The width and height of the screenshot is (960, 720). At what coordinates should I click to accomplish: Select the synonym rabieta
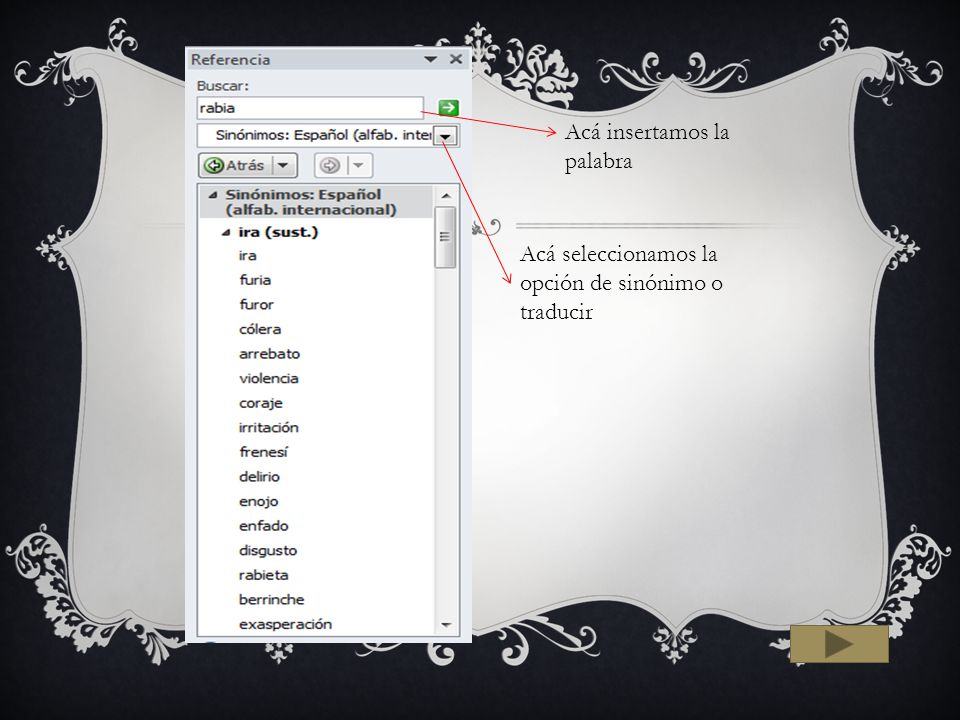[x=263, y=575]
